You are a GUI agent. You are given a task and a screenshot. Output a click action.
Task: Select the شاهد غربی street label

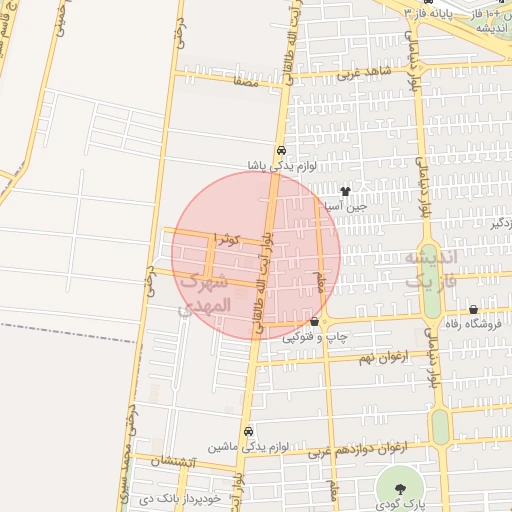[x=364, y=73]
